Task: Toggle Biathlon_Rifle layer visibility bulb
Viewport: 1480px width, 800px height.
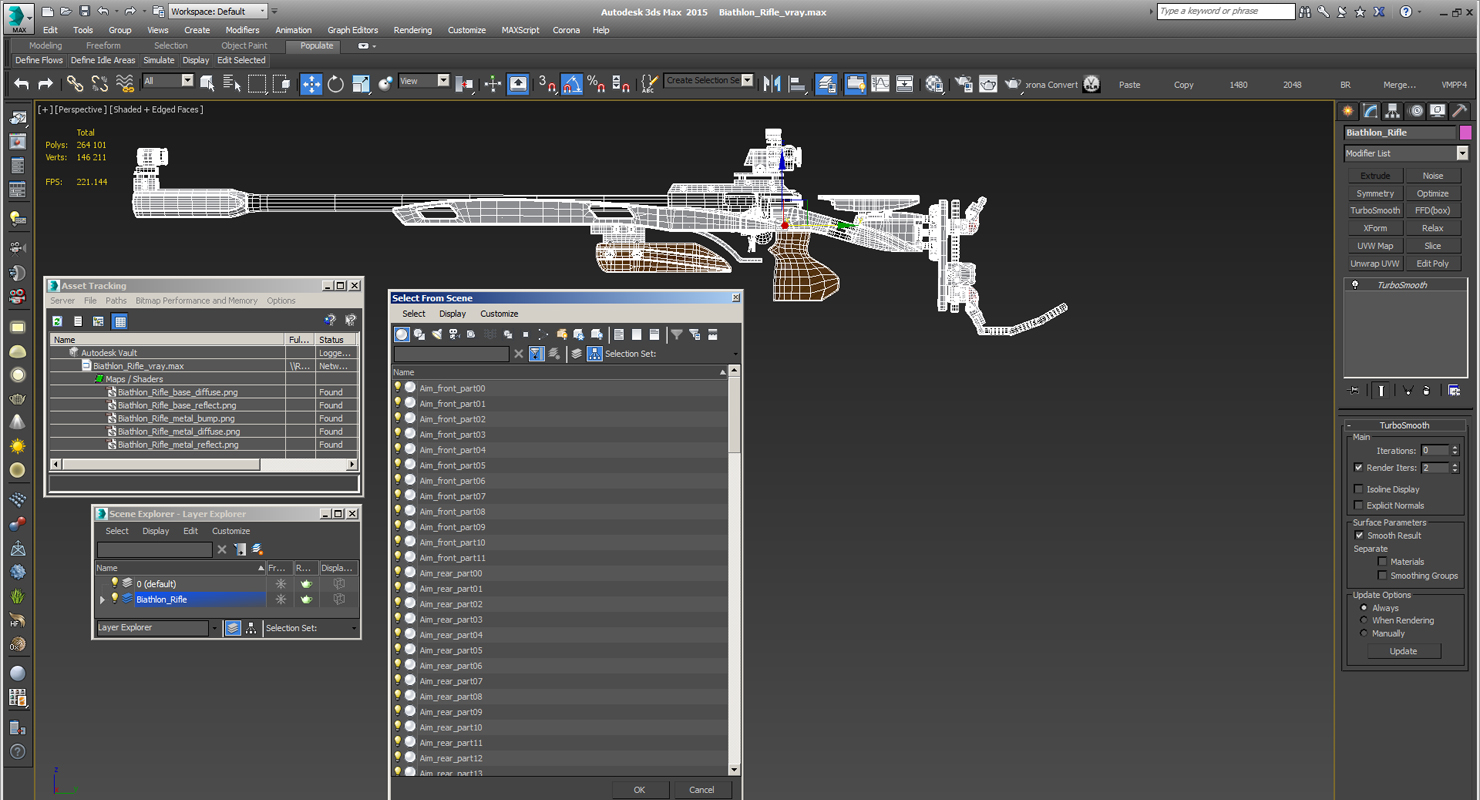Action: (x=114, y=599)
